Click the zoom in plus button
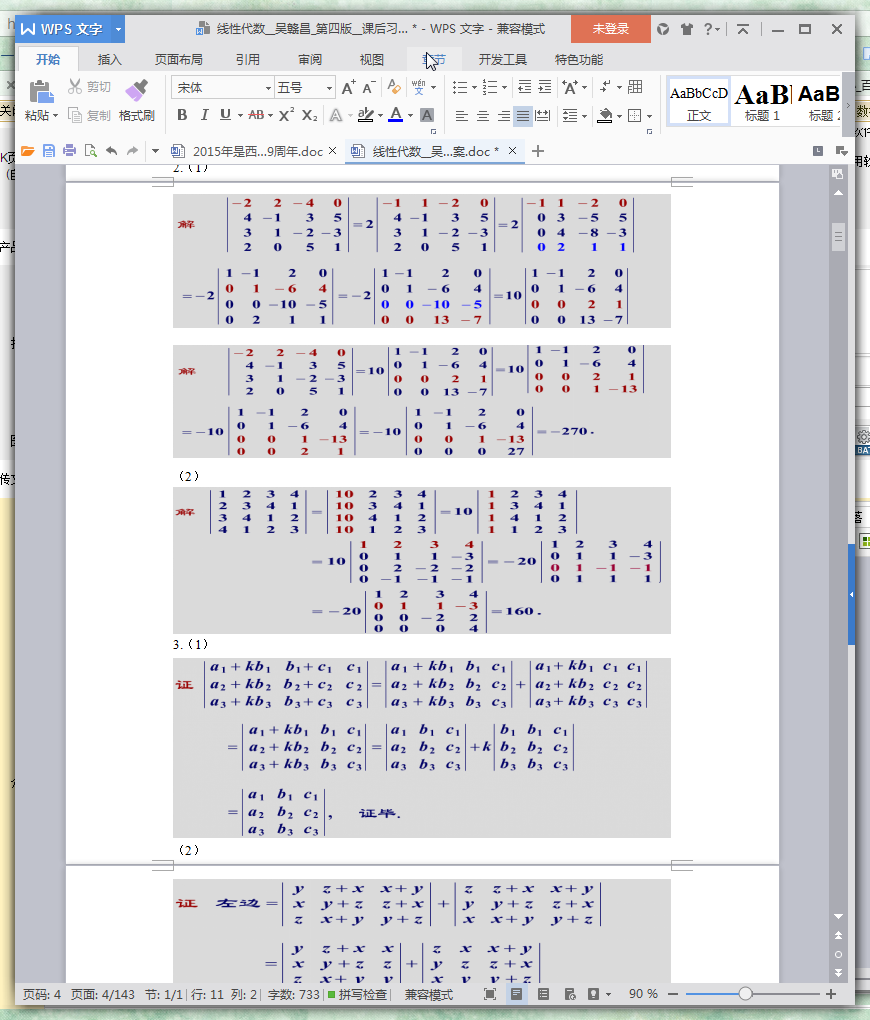The image size is (870, 1020). [x=830, y=994]
